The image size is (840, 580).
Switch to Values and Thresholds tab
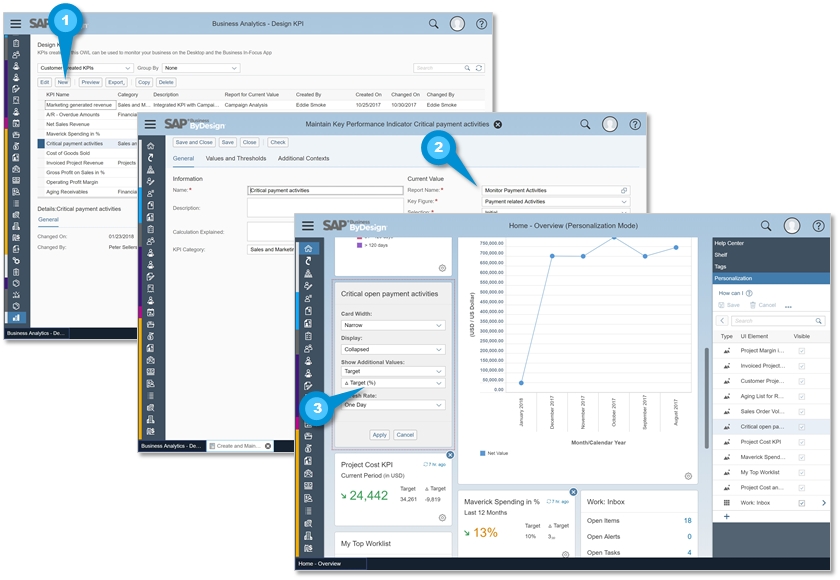(236, 159)
